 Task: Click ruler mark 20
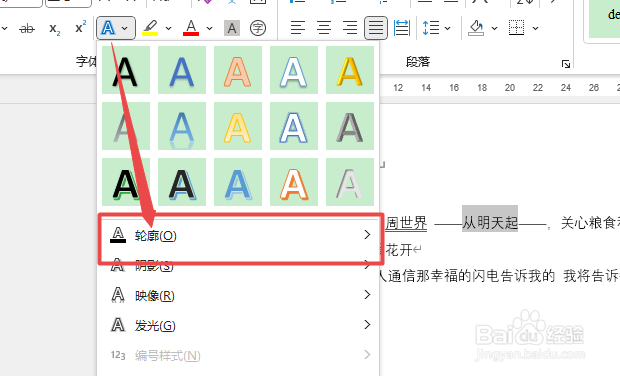point(510,87)
